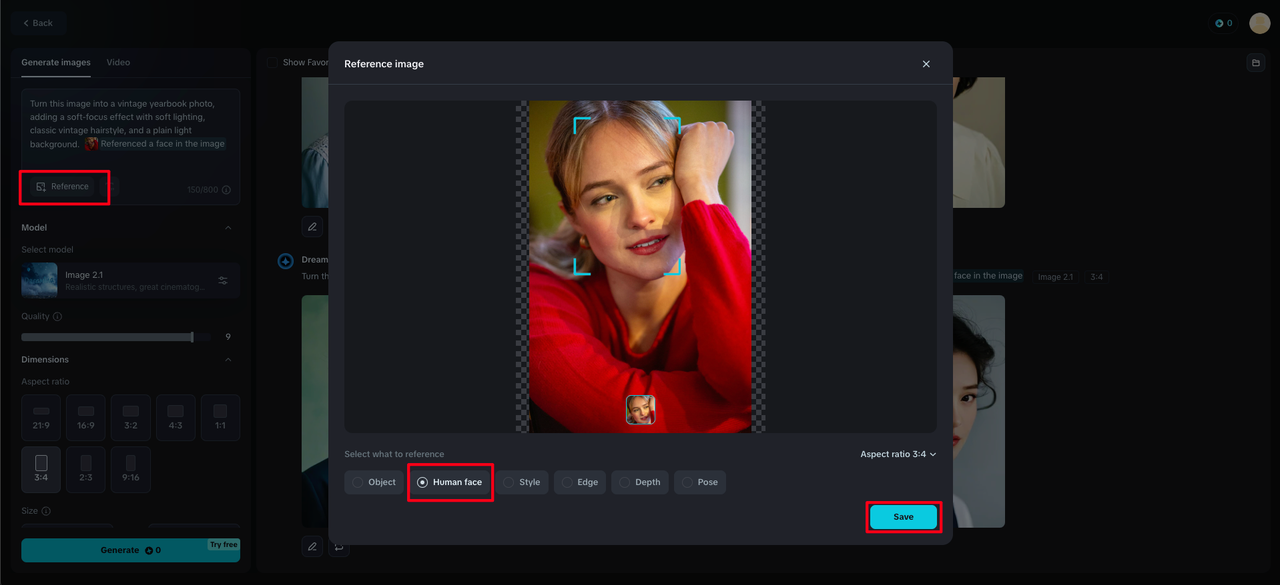Select the Style reference option

522,482
